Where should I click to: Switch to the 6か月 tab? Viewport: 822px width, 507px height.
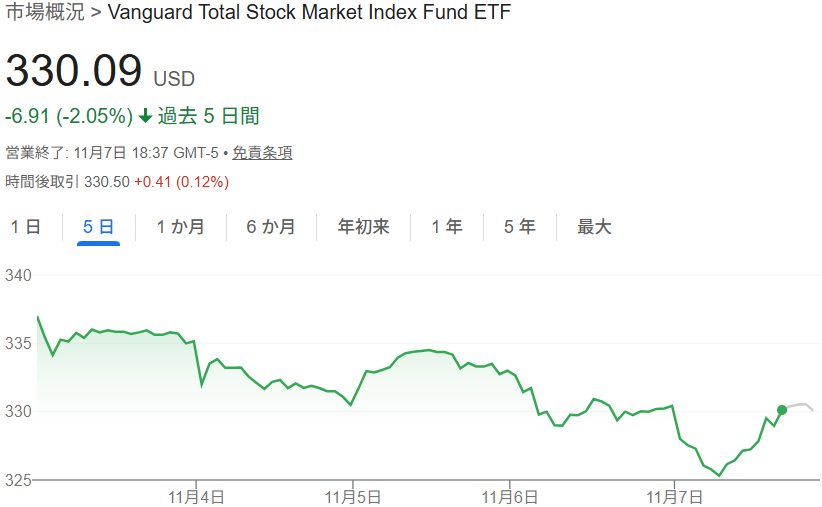[271, 227]
